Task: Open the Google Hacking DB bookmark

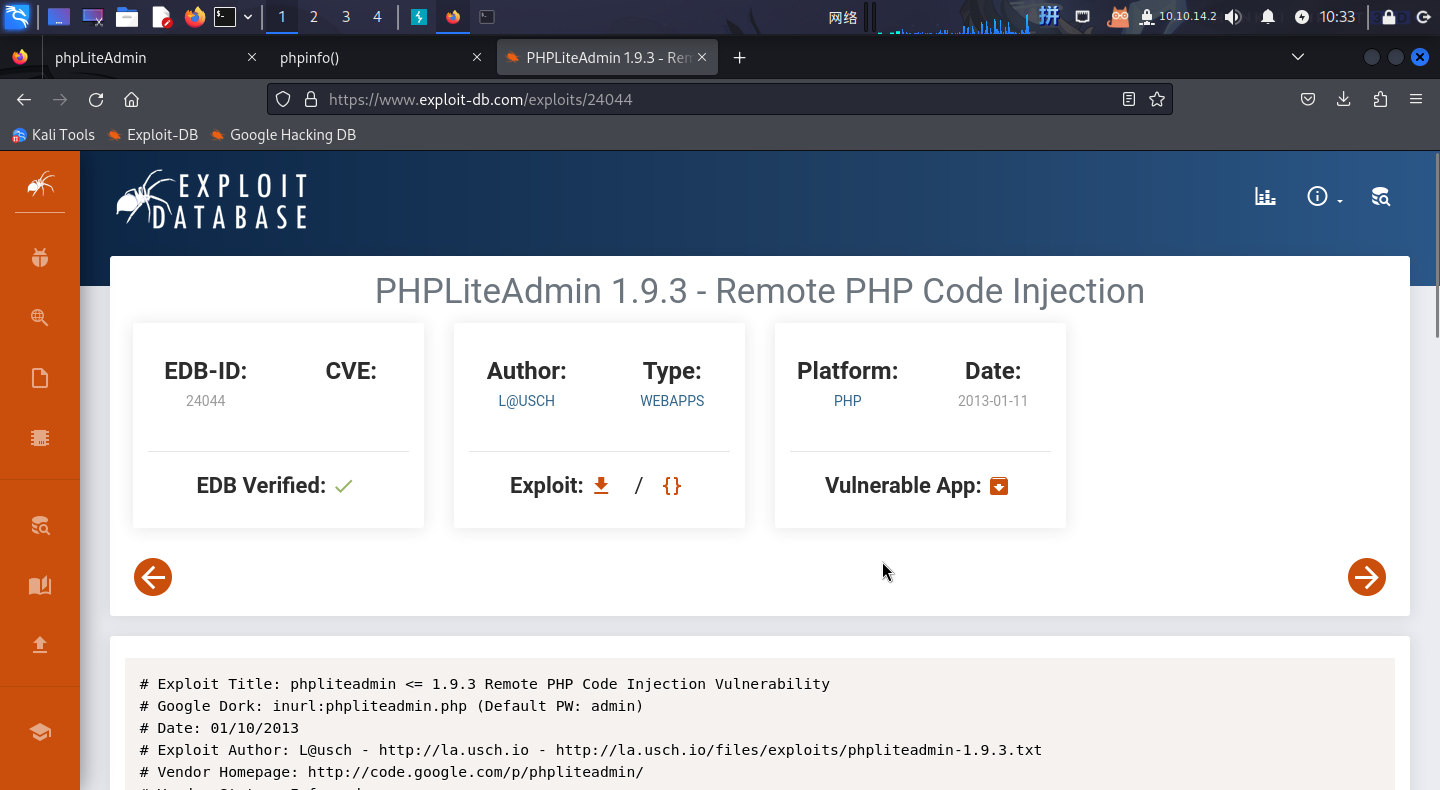Action: (282, 135)
